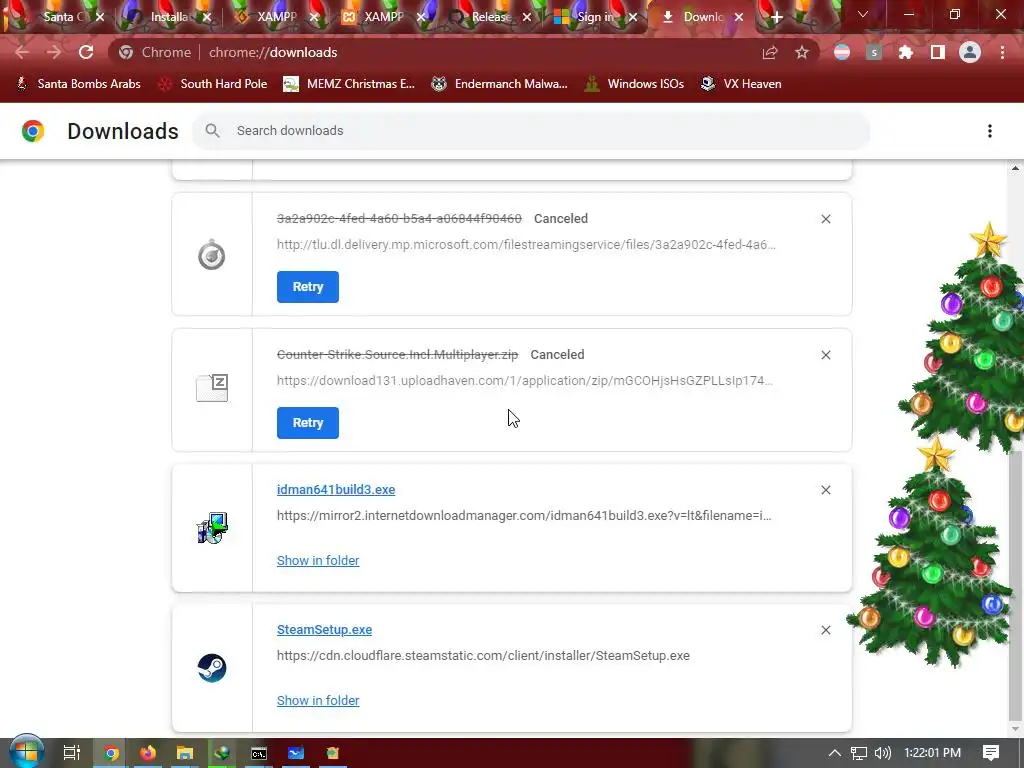The height and width of the screenshot is (768, 1024).
Task: Bookmark this page with the star icon
Action: [x=802, y=52]
